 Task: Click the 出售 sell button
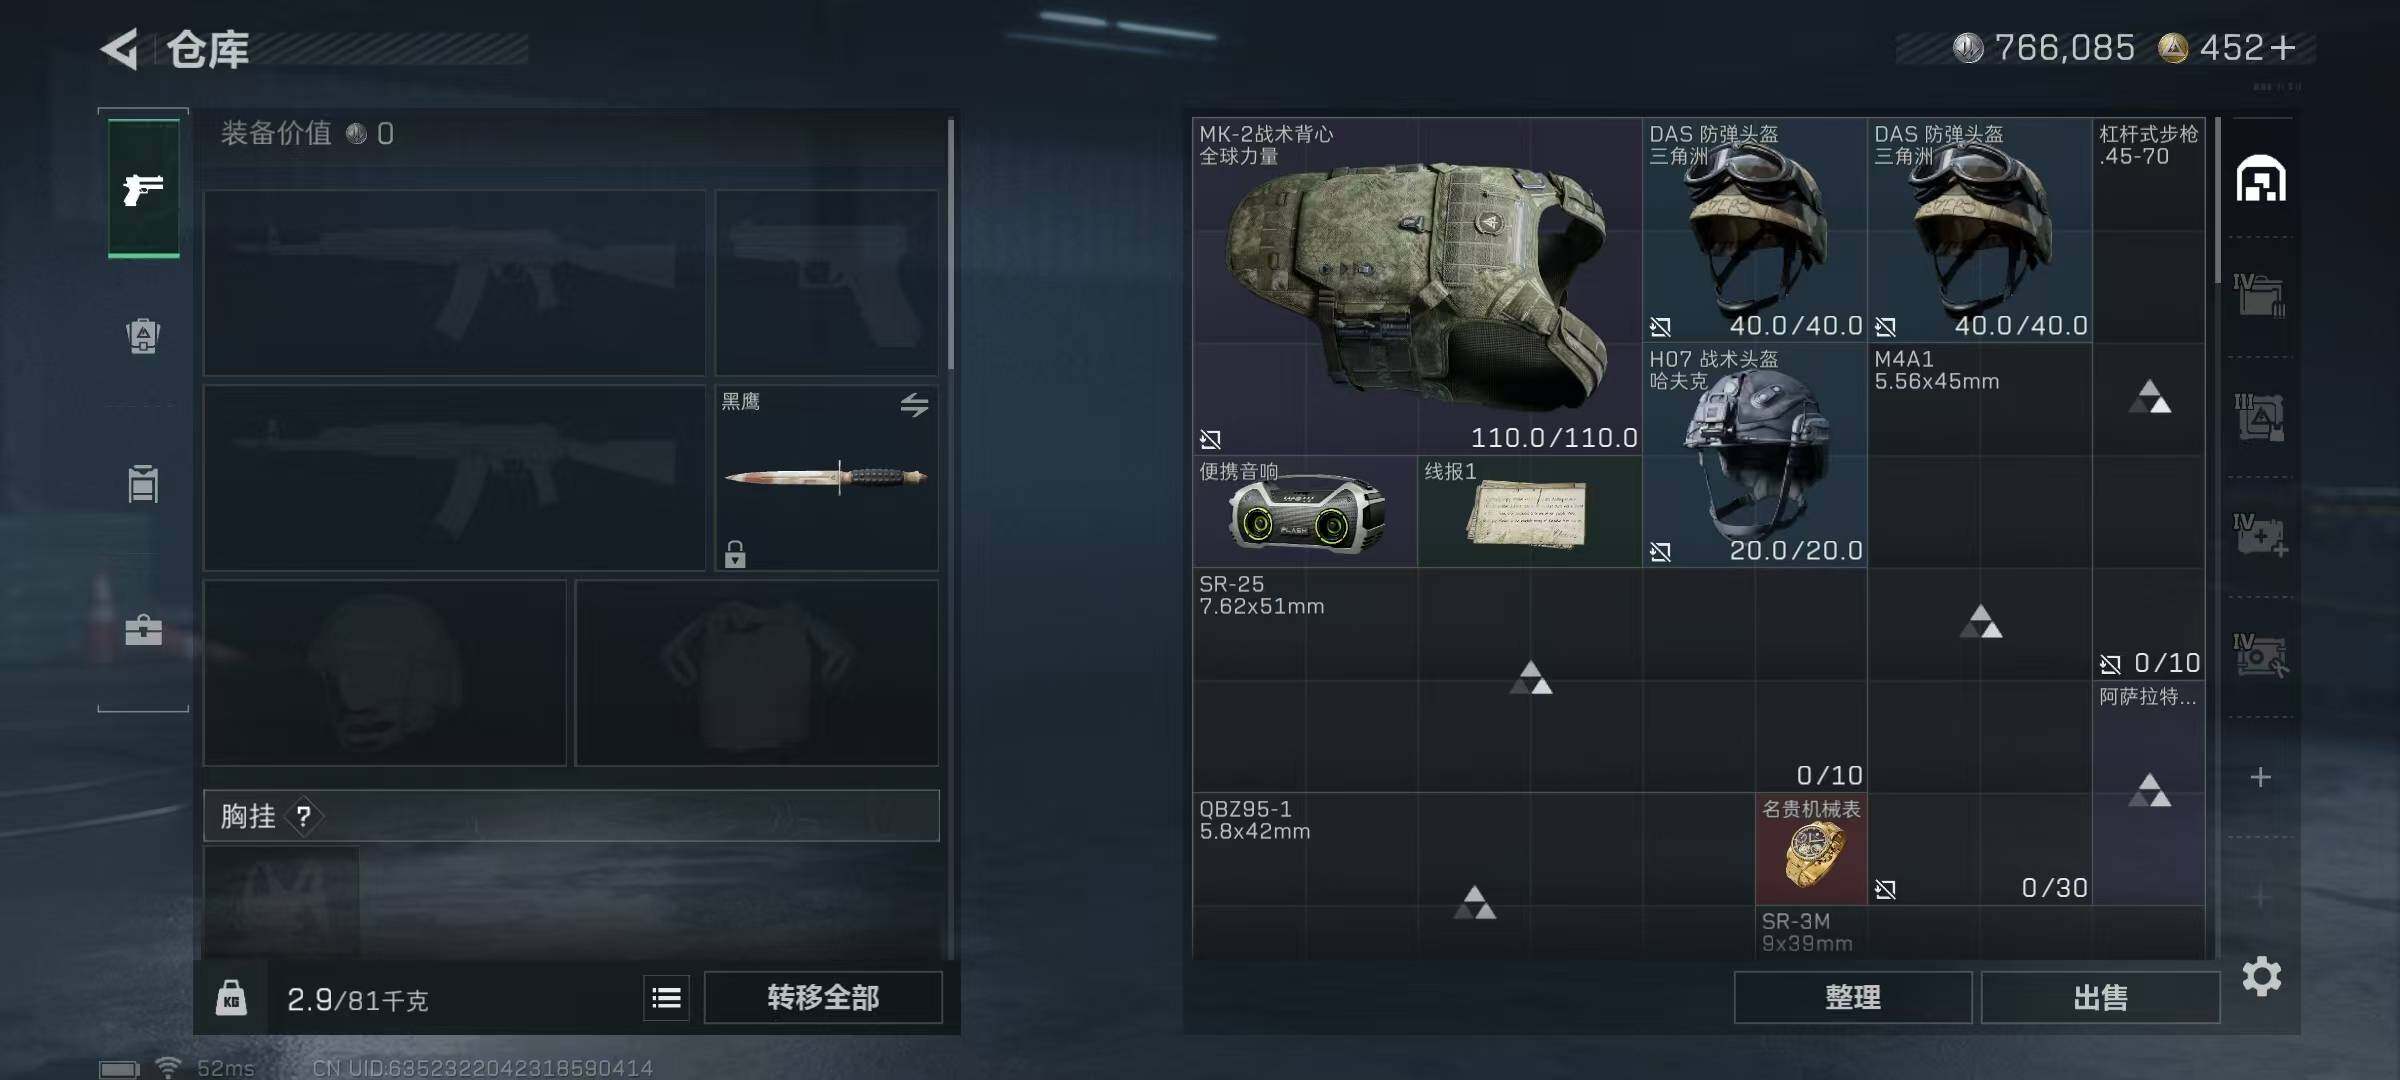click(x=2100, y=997)
